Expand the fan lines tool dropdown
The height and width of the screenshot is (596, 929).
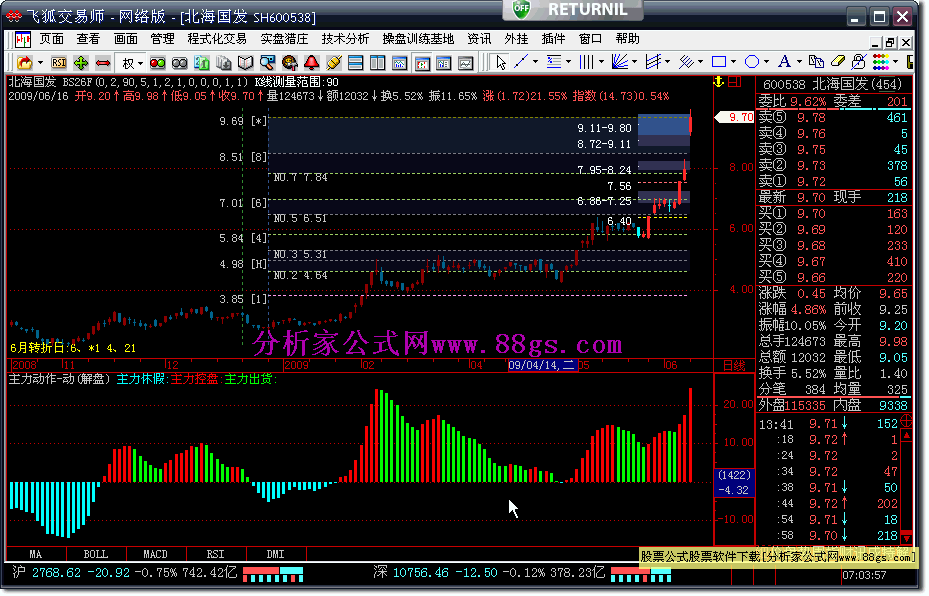pos(634,62)
